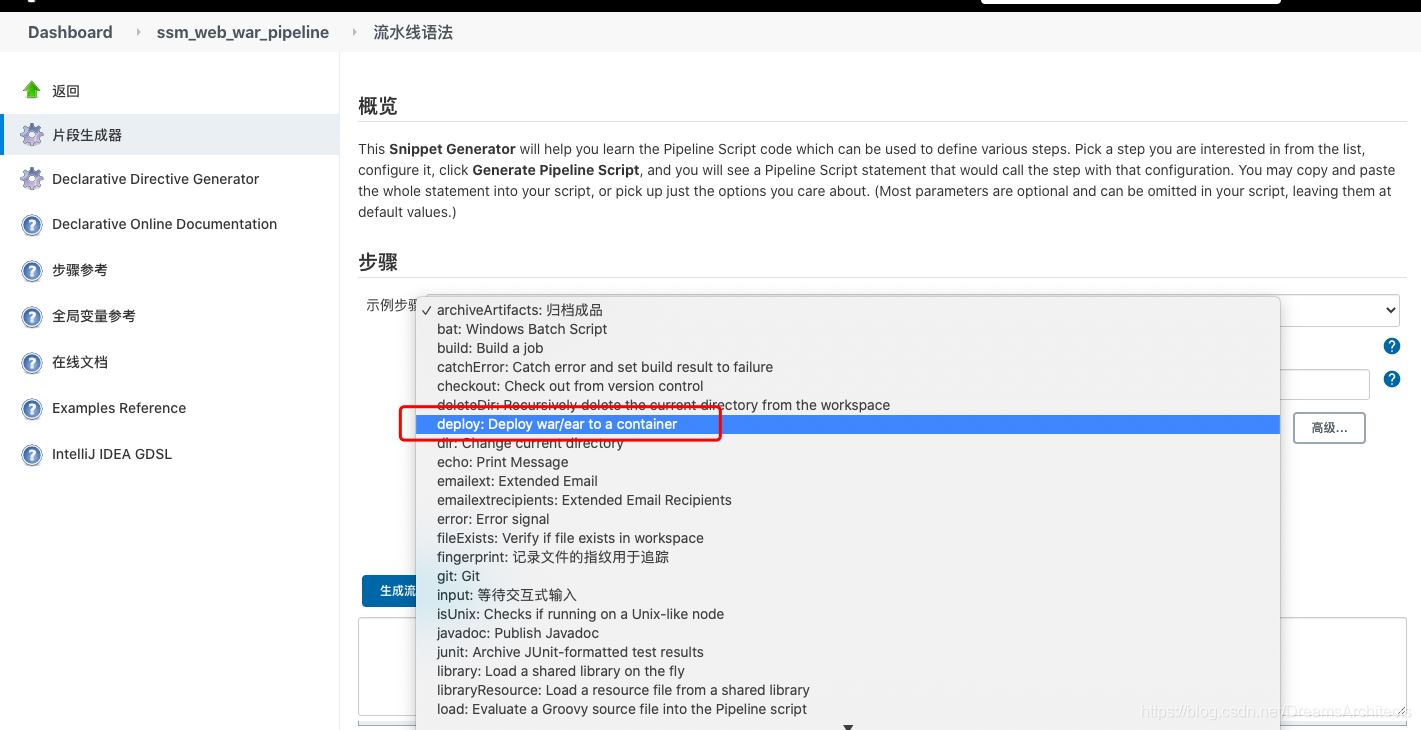Viewport: 1421px width, 730px height.
Task: Expand the 示例步骤 select box arrow
Action: (1389, 310)
